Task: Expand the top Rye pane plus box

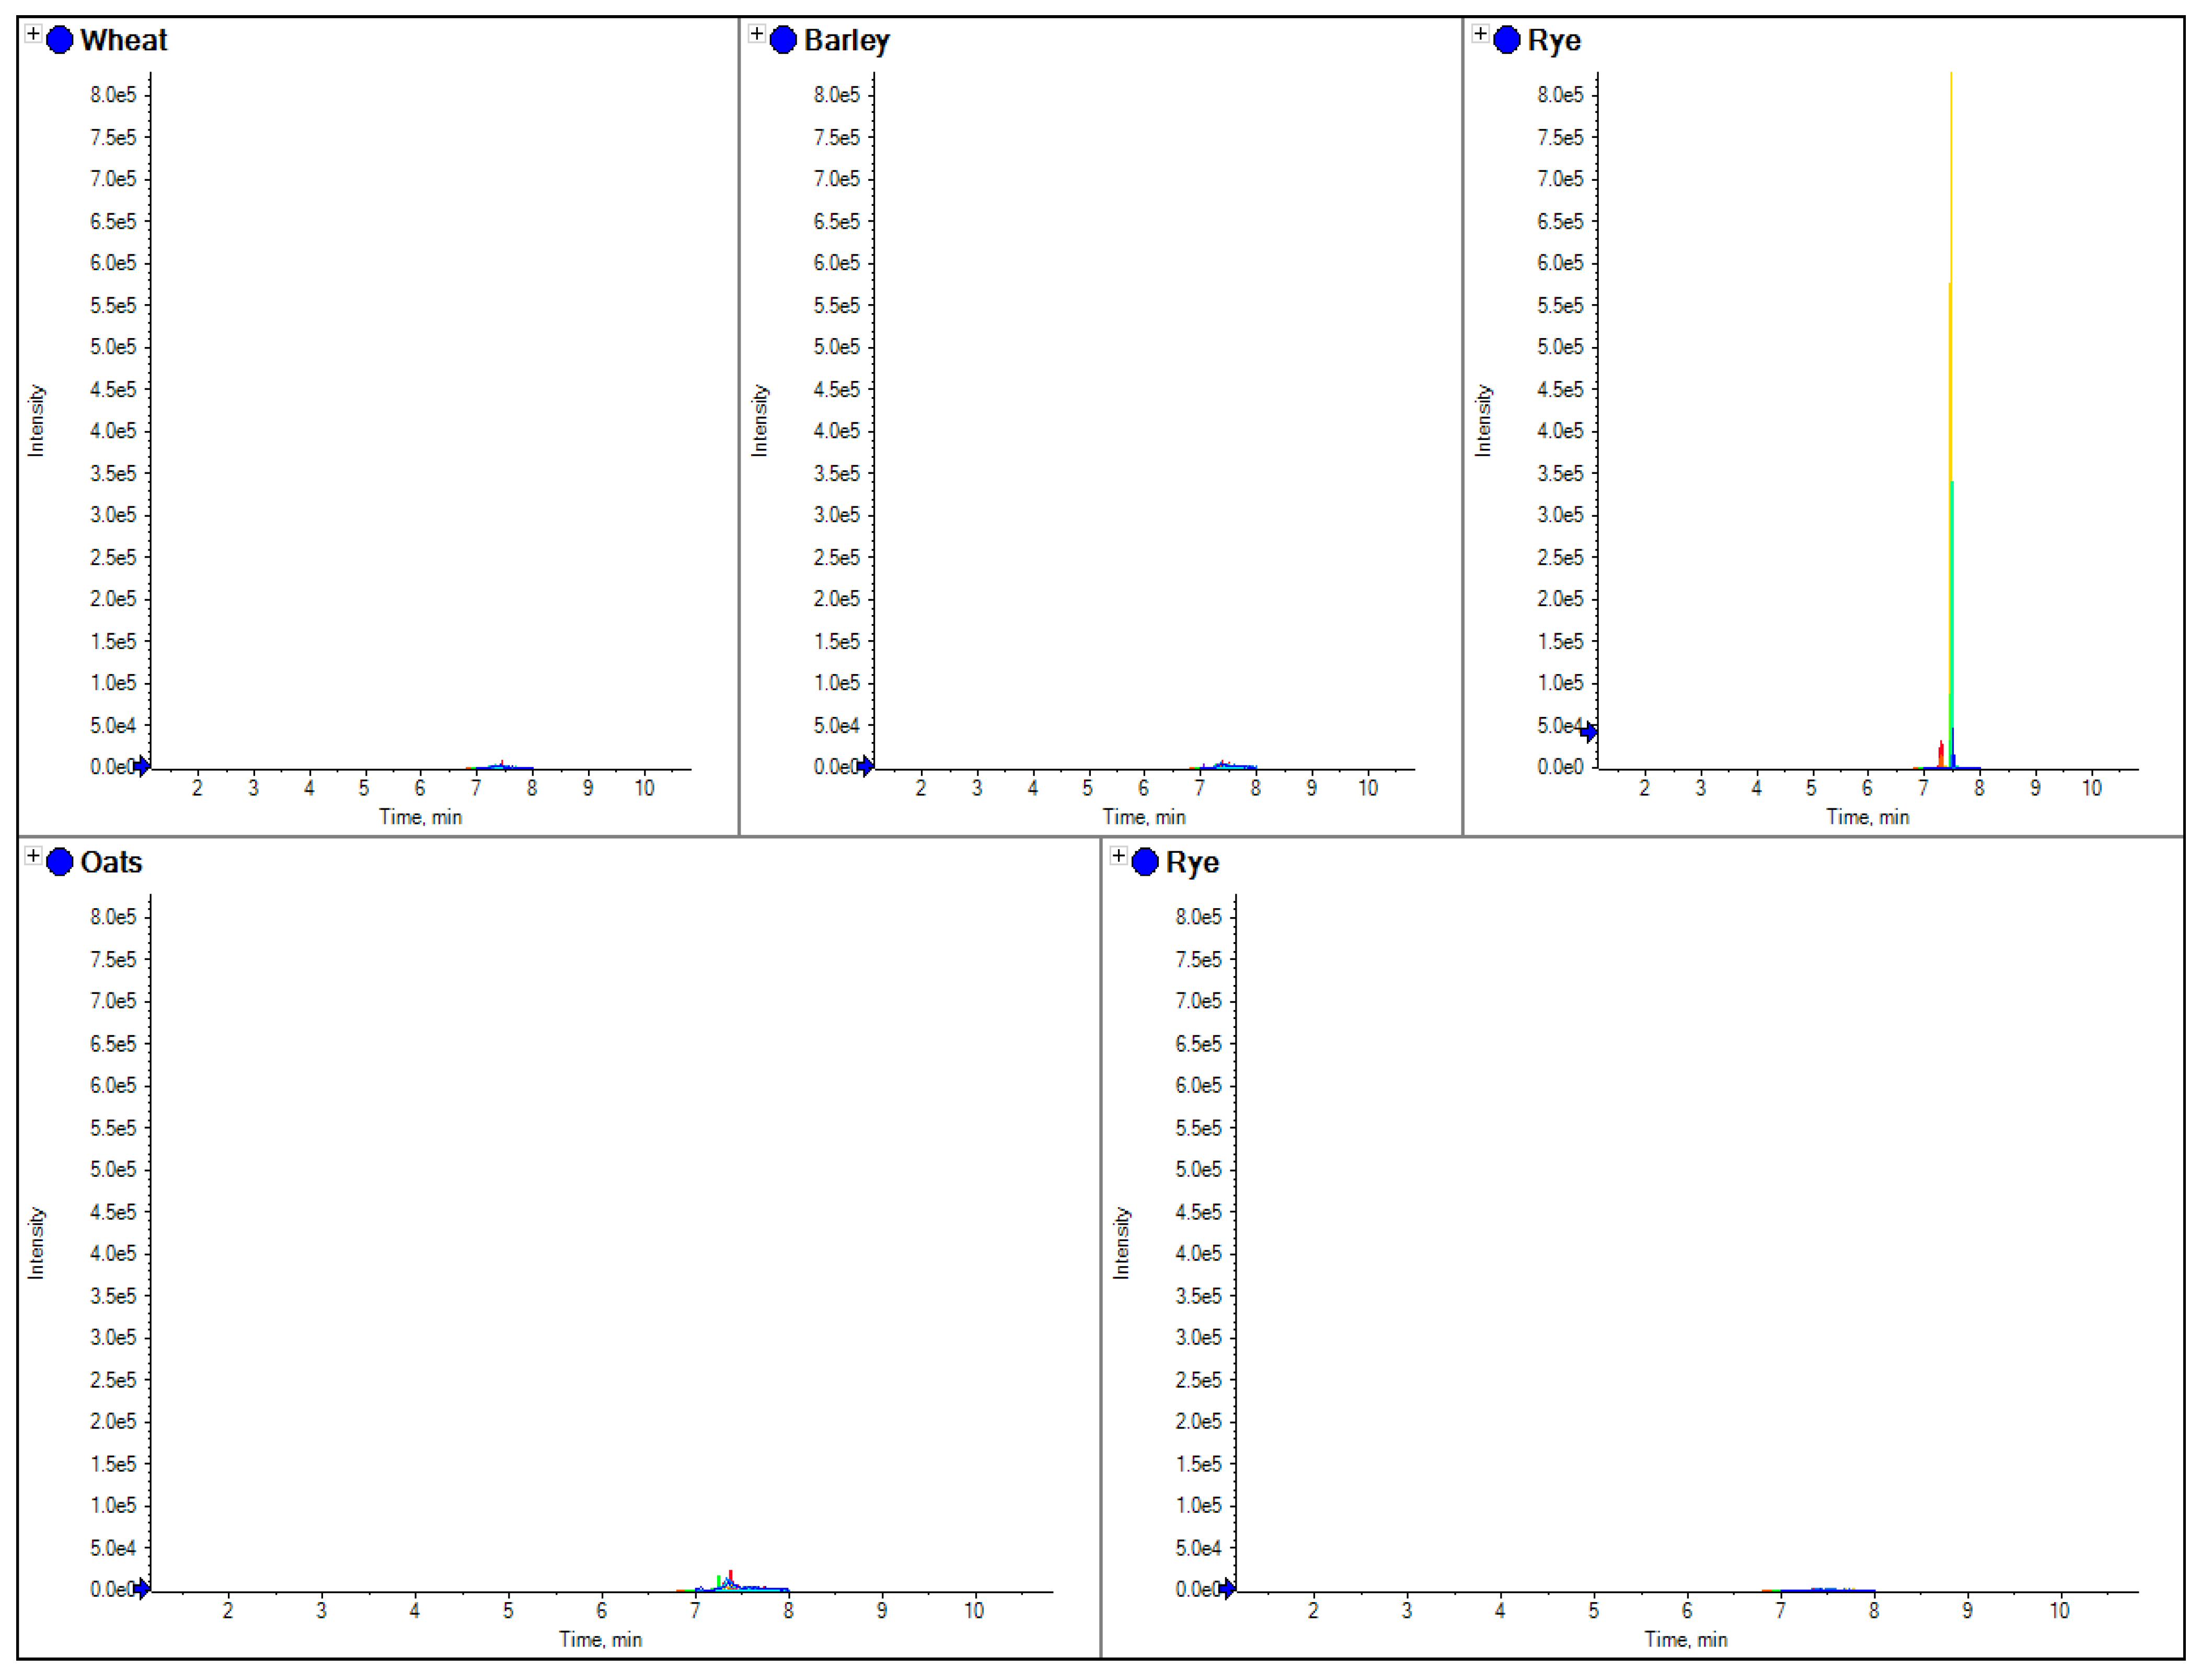Action: click(1480, 34)
